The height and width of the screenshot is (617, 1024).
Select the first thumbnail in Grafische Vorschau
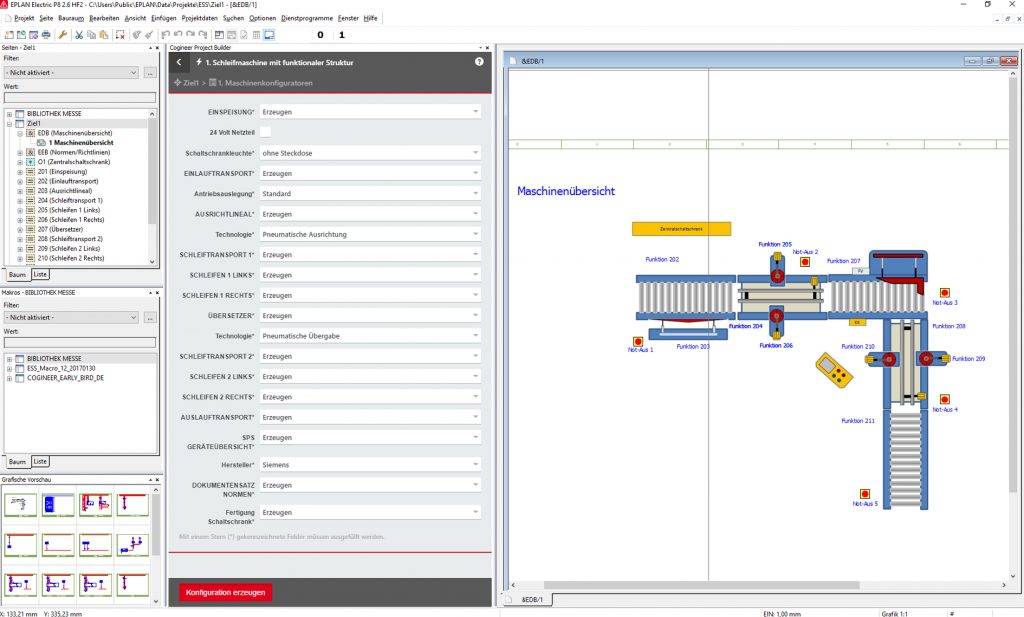pyautogui.click(x=21, y=505)
